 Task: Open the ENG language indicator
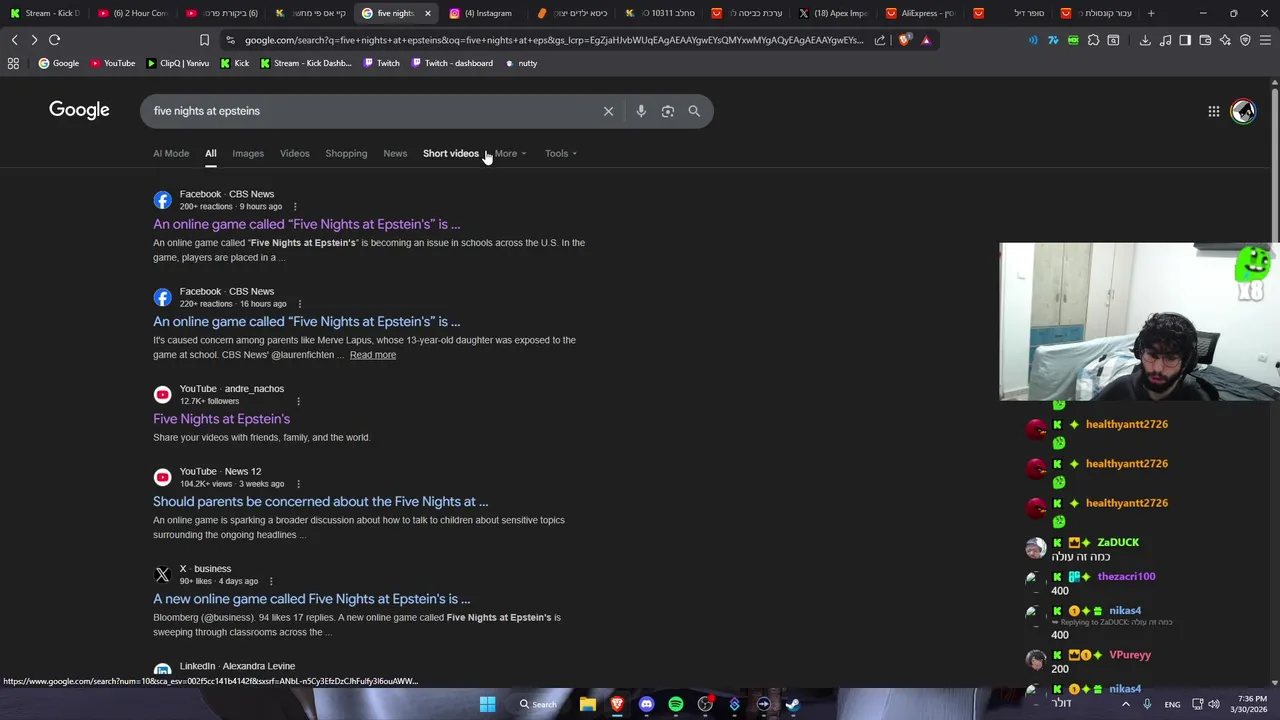coord(1172,704)
